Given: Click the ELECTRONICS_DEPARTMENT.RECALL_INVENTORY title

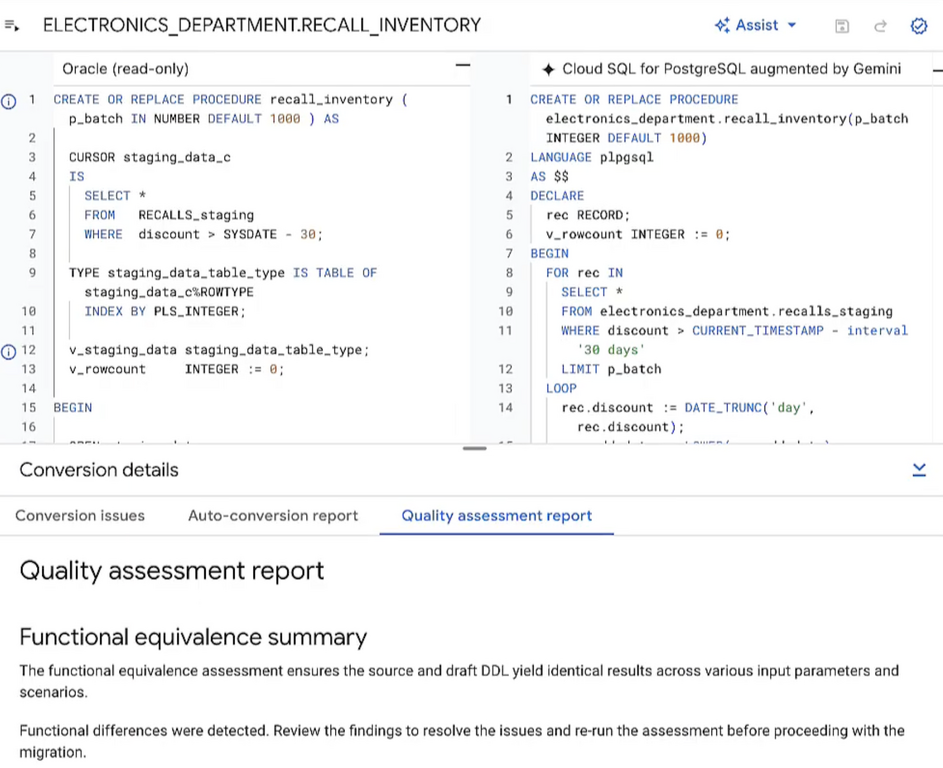Looking at the screenshot, I should coord(262,25).
